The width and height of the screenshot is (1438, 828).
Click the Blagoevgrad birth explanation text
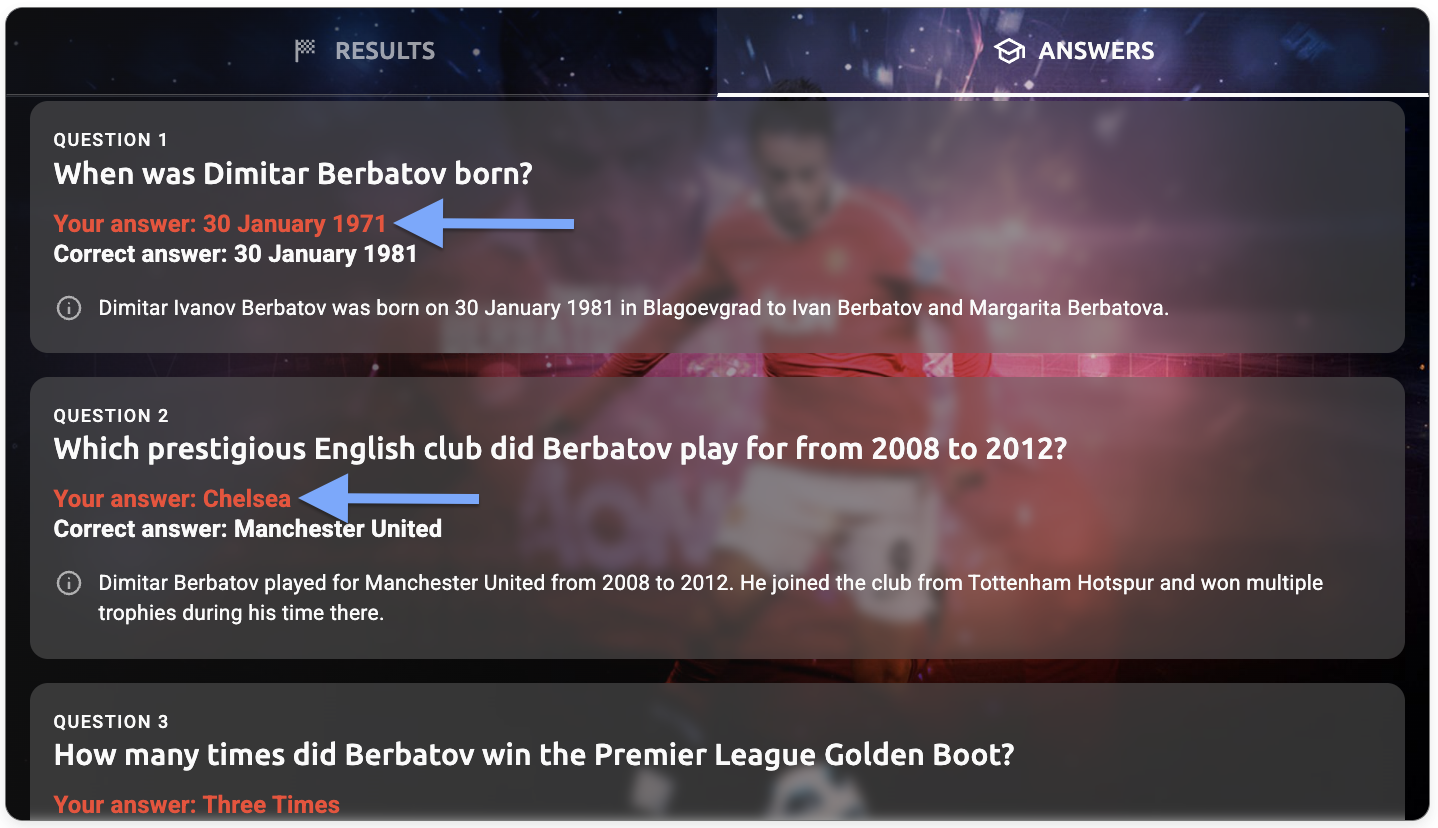click(x=633, y=308)
